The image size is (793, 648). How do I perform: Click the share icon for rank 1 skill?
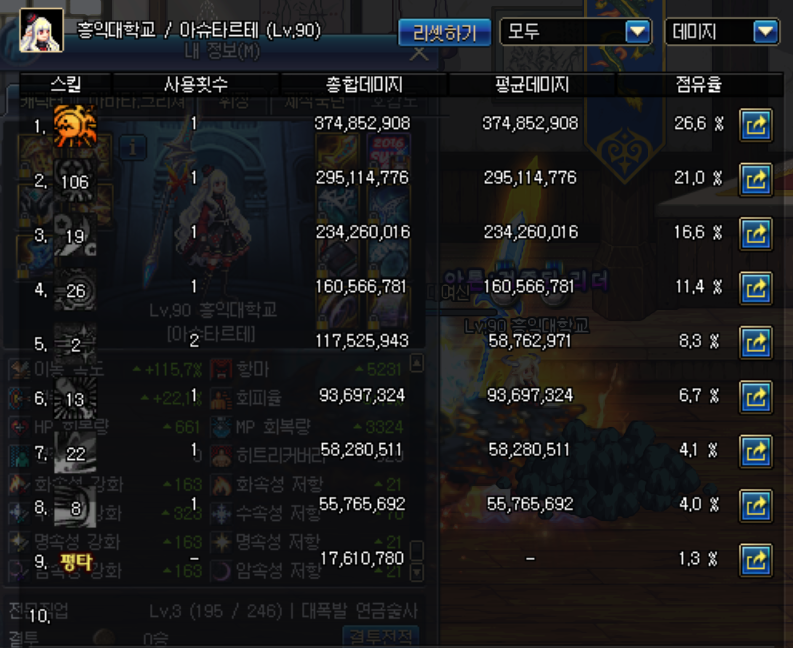[756, 125]
